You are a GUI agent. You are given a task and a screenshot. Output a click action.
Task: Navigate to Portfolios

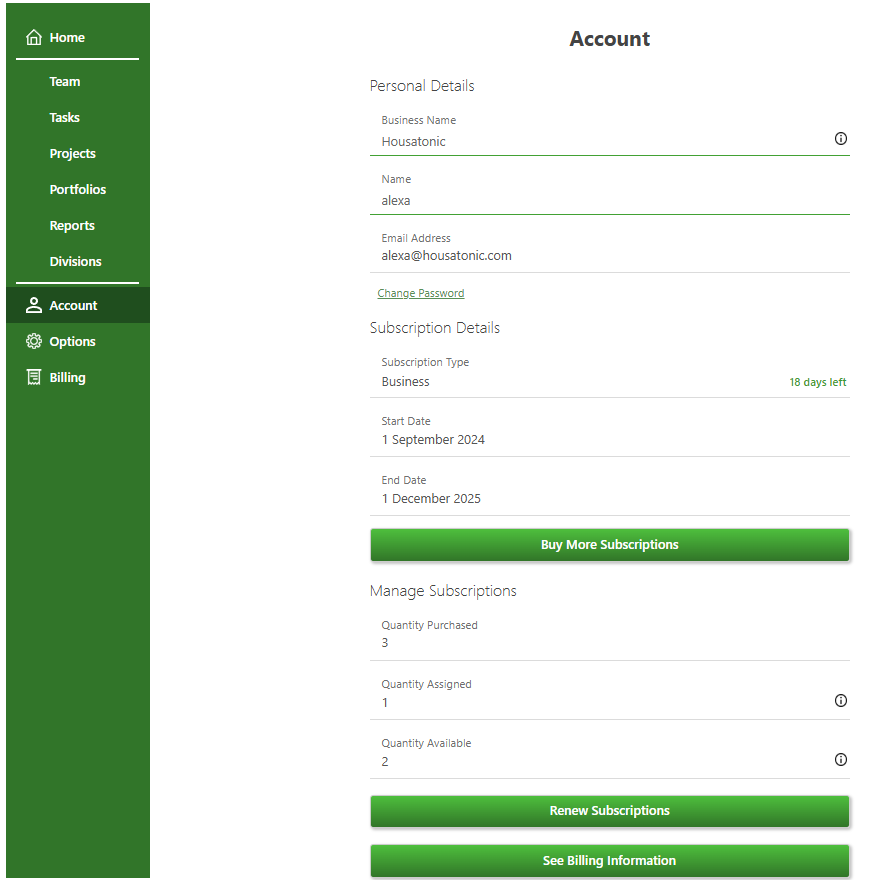pos(78,190)
